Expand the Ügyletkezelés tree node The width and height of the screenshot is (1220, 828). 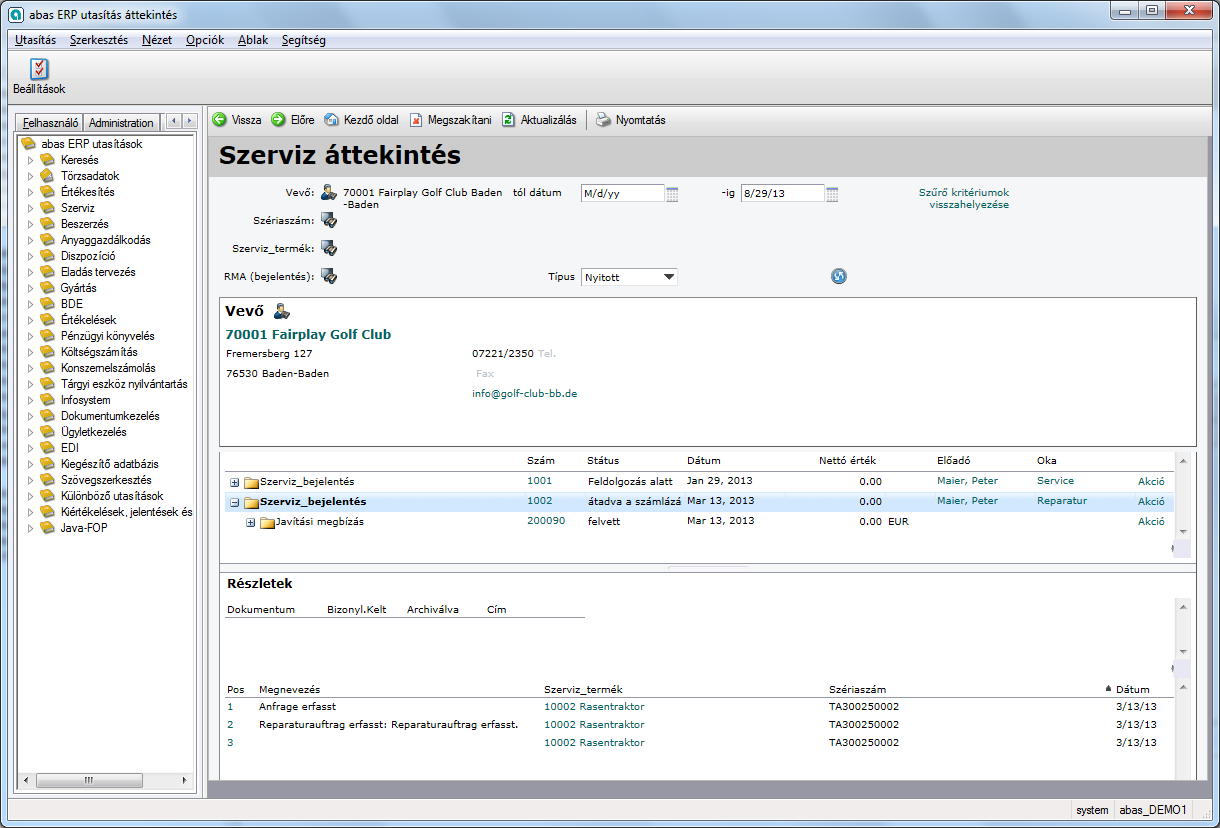click(x=31, y=432)
